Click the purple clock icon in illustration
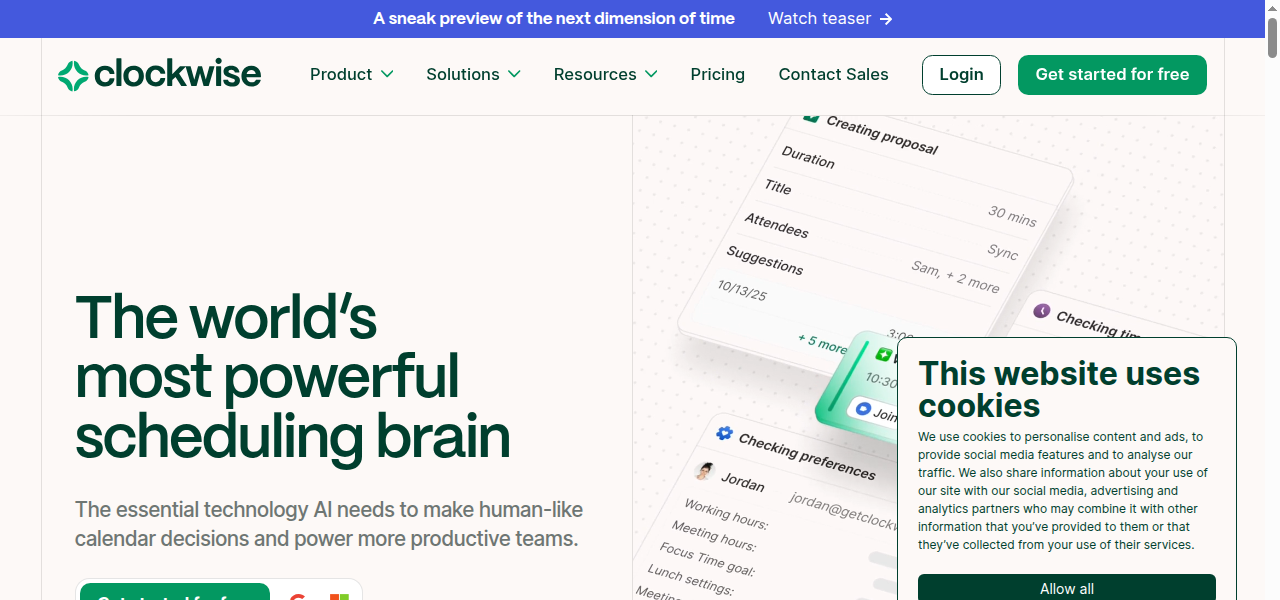The width and height of the screenshot is (1280, 600). [x=1041, y=311]
